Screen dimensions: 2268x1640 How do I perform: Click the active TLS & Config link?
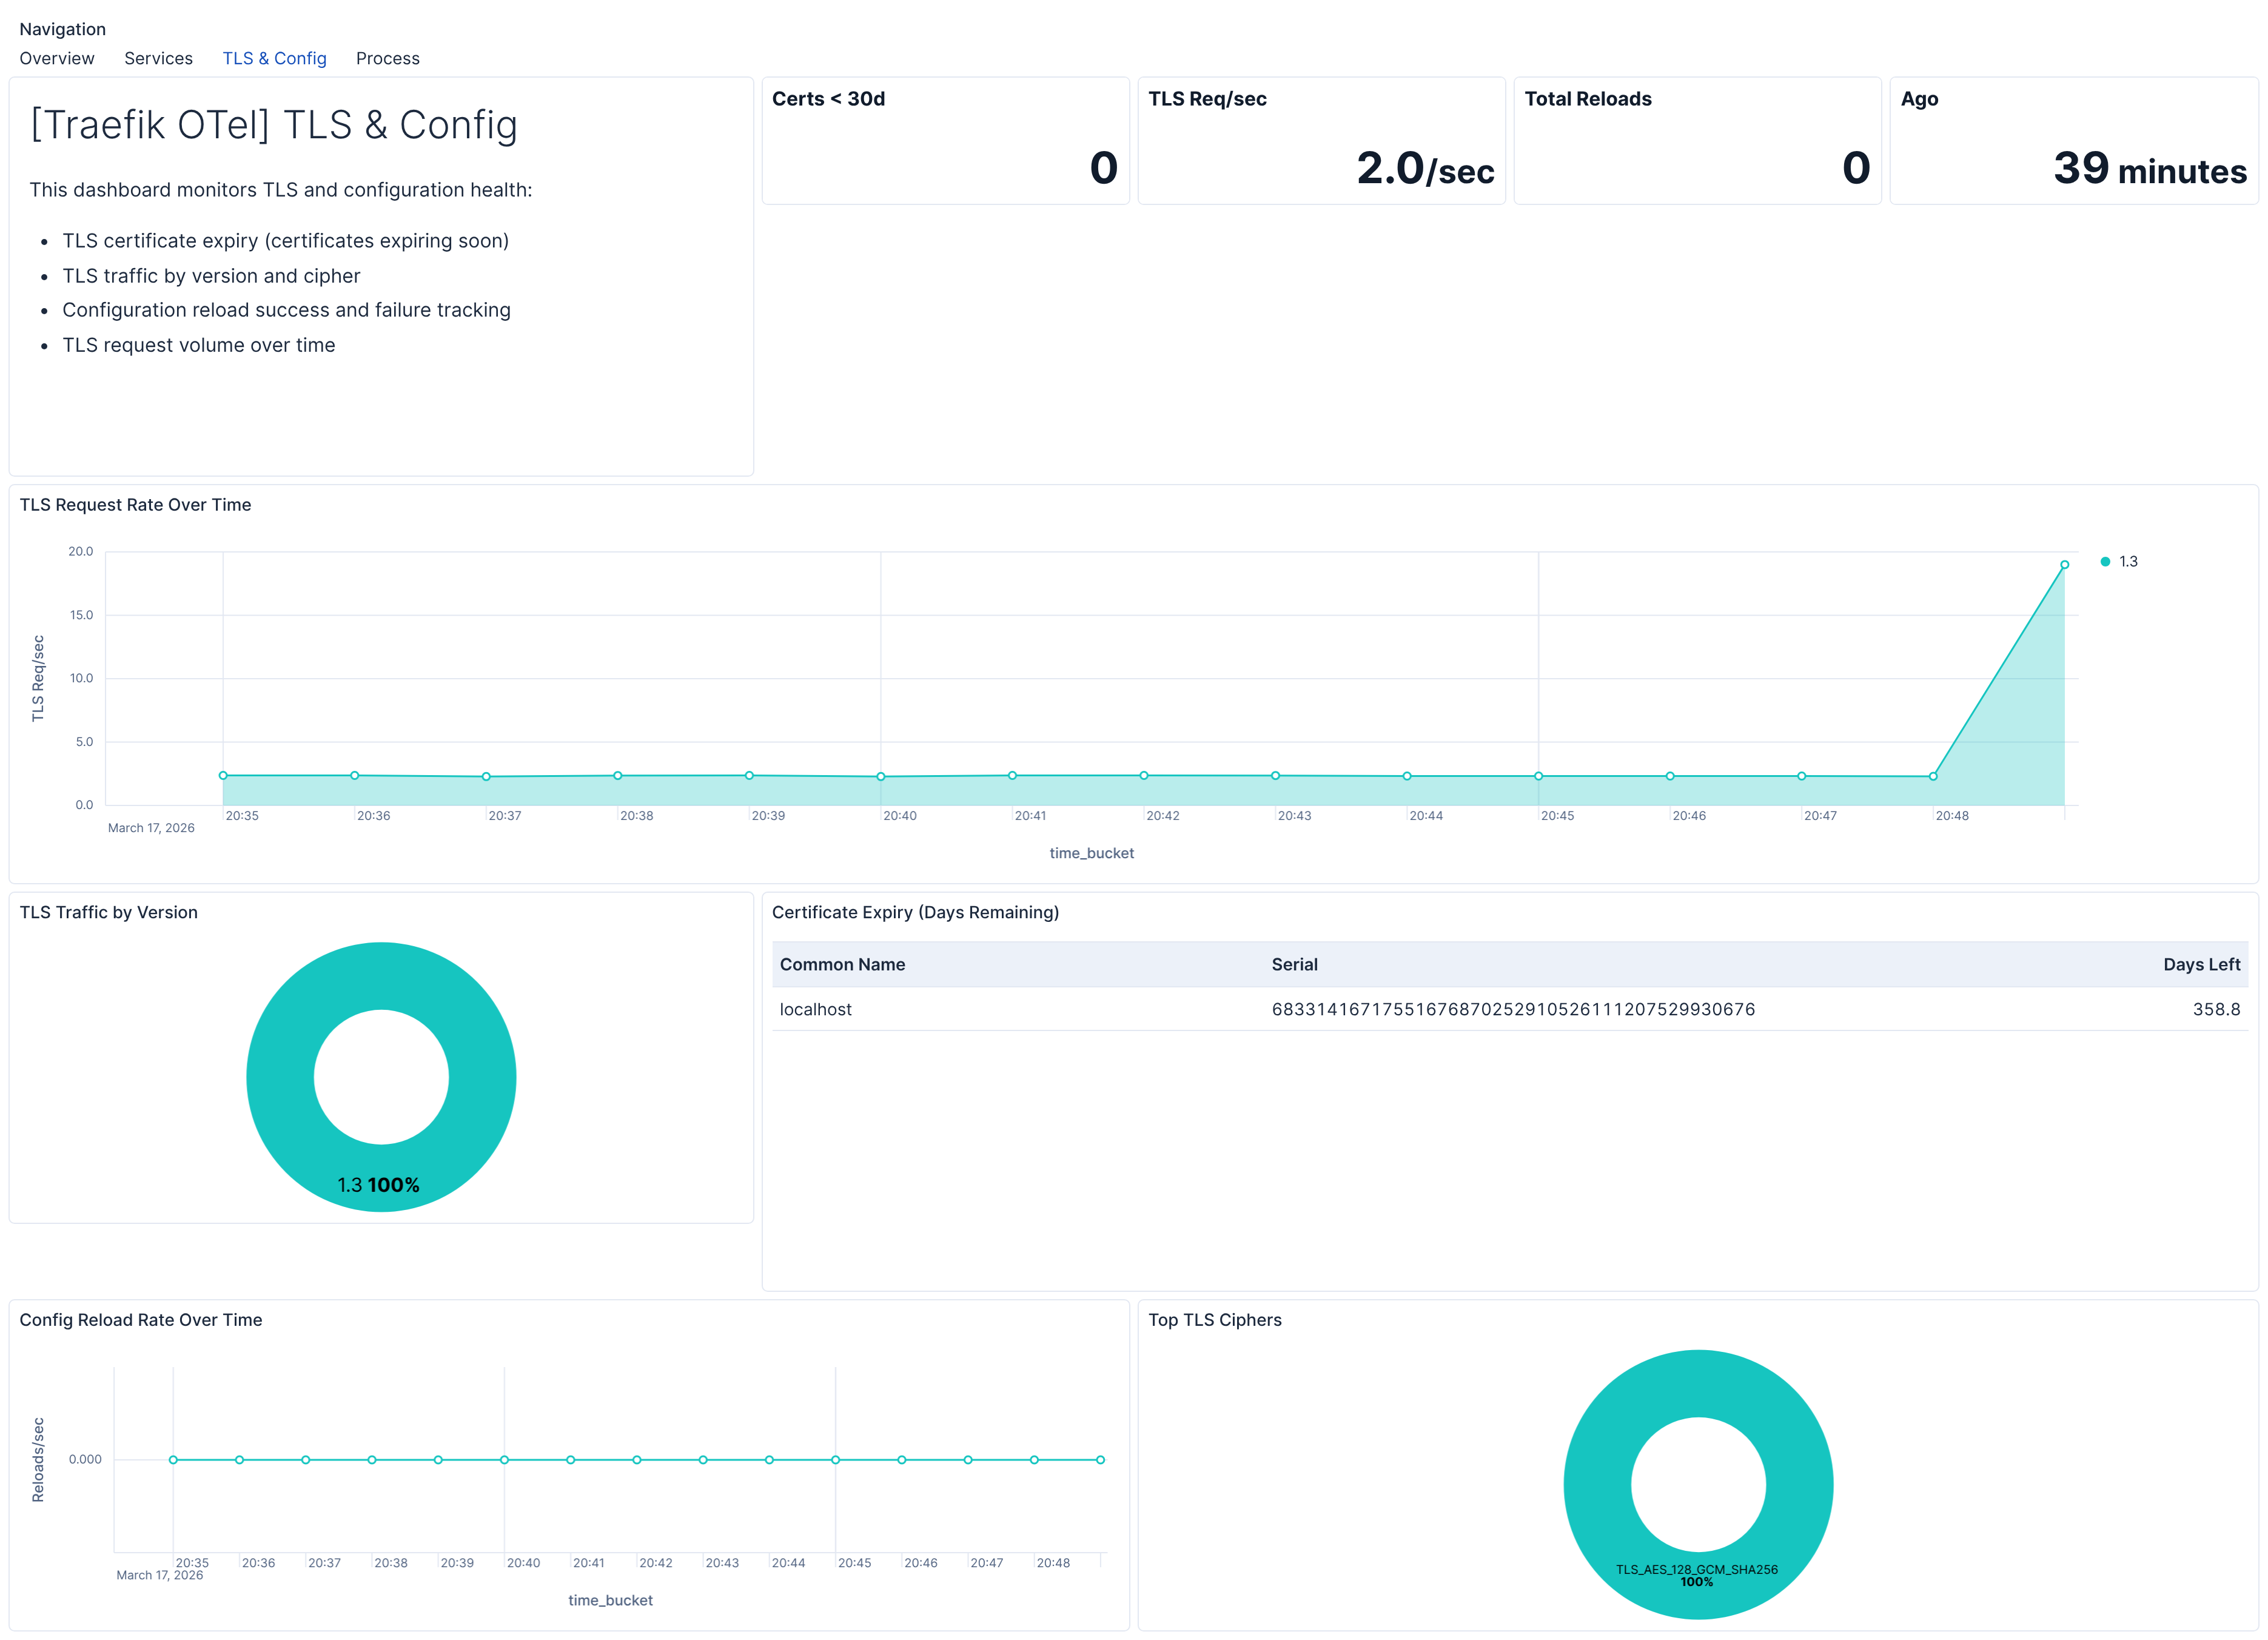tap(274, 58)
